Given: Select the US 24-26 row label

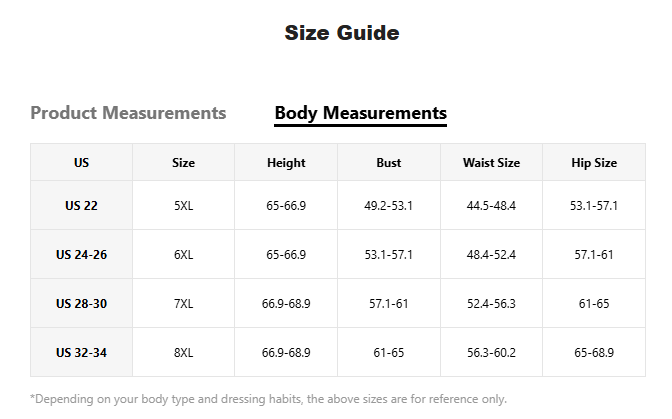Looking at the screenshot, I should [x=81, y=255].
